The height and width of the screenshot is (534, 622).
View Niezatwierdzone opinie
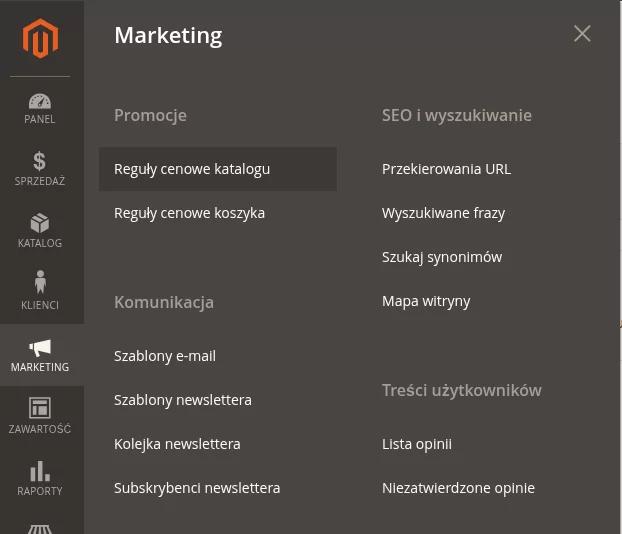coord(458,488)
